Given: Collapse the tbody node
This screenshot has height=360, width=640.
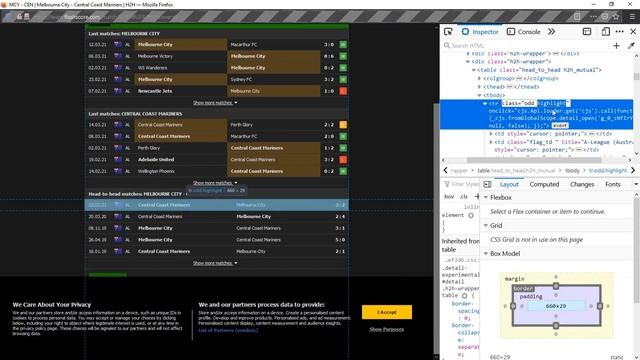Looking at the screenshot, I should point(480,95).
